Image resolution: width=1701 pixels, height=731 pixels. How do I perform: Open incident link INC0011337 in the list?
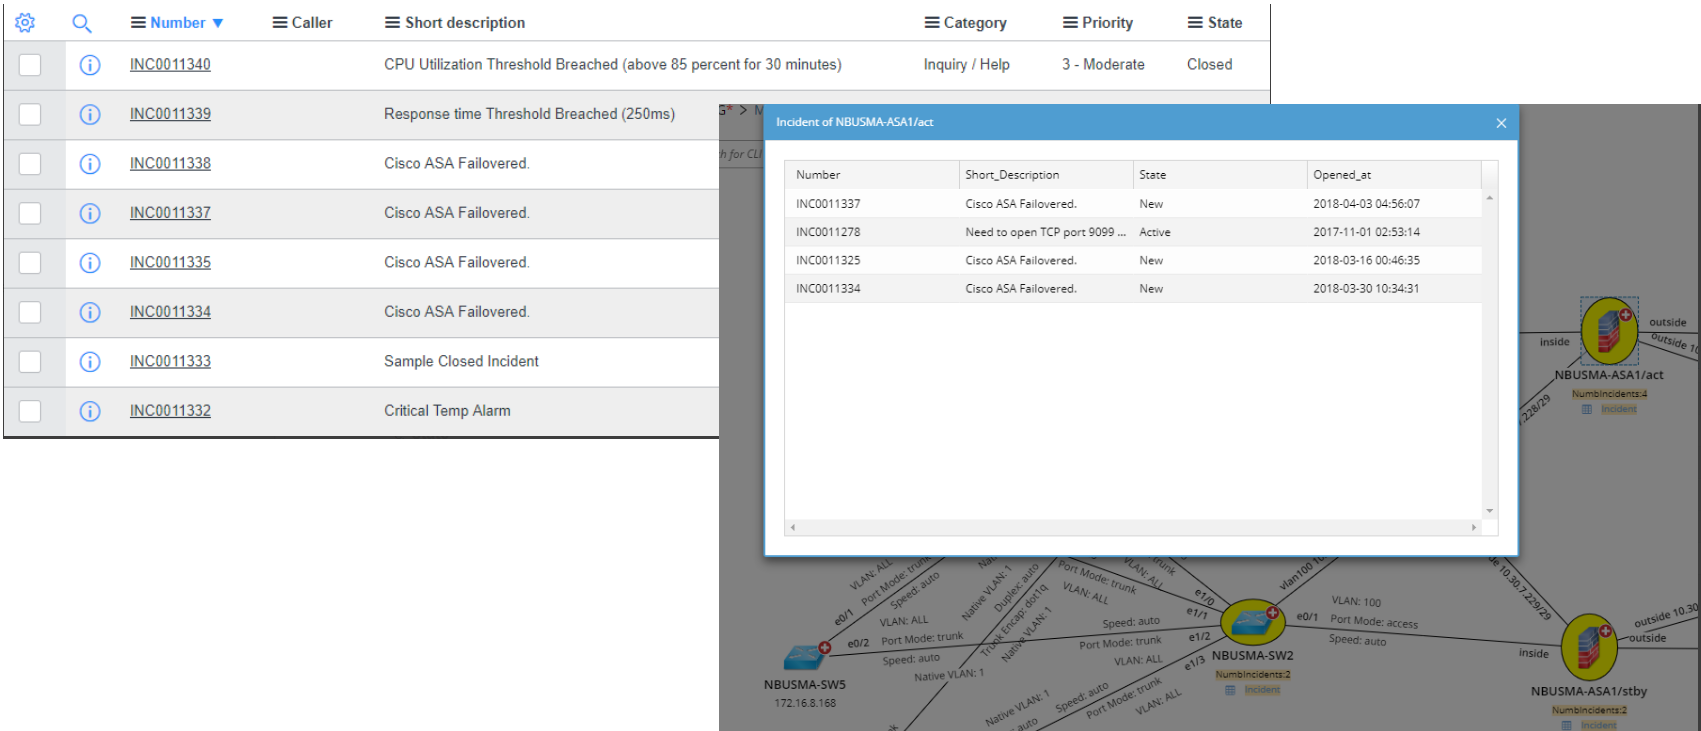170,213
